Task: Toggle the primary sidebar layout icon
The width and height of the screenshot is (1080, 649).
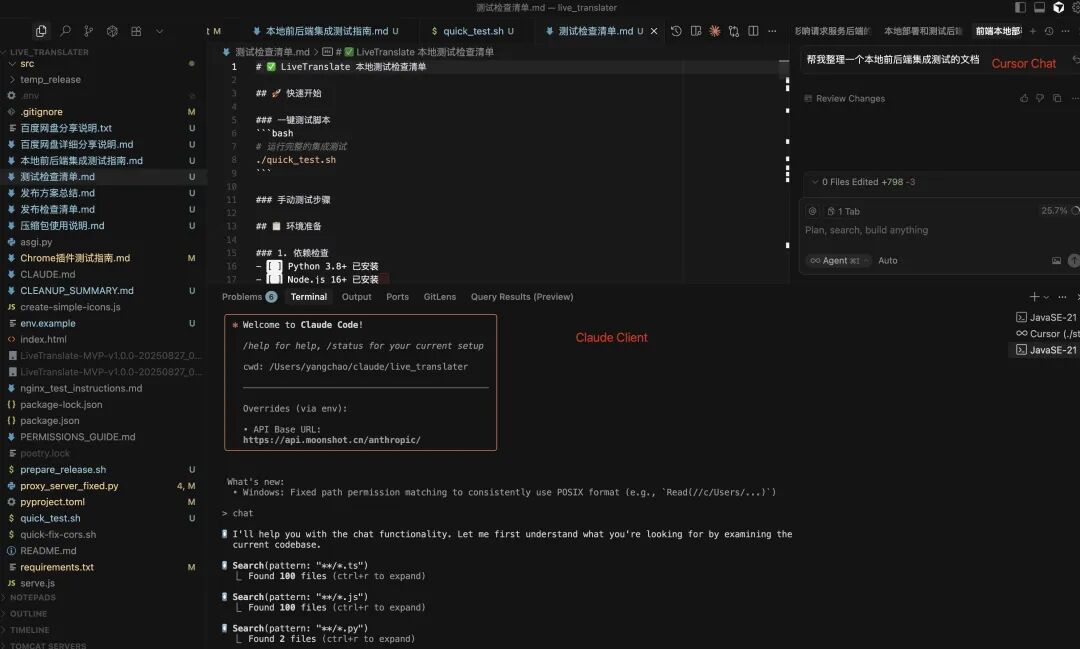Action: 1020,8
